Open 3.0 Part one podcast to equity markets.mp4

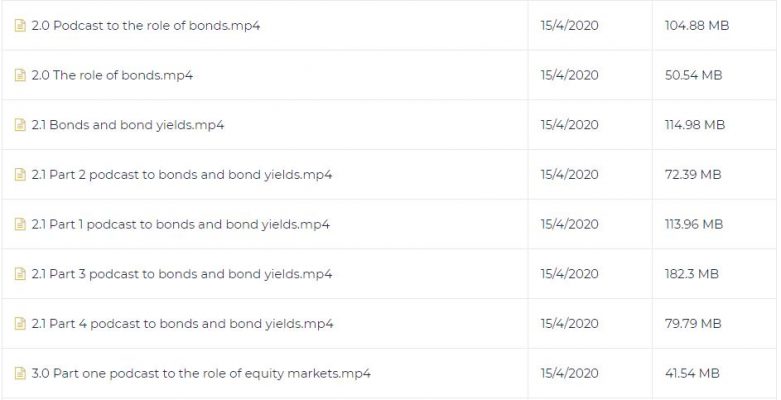click(201, 374)
